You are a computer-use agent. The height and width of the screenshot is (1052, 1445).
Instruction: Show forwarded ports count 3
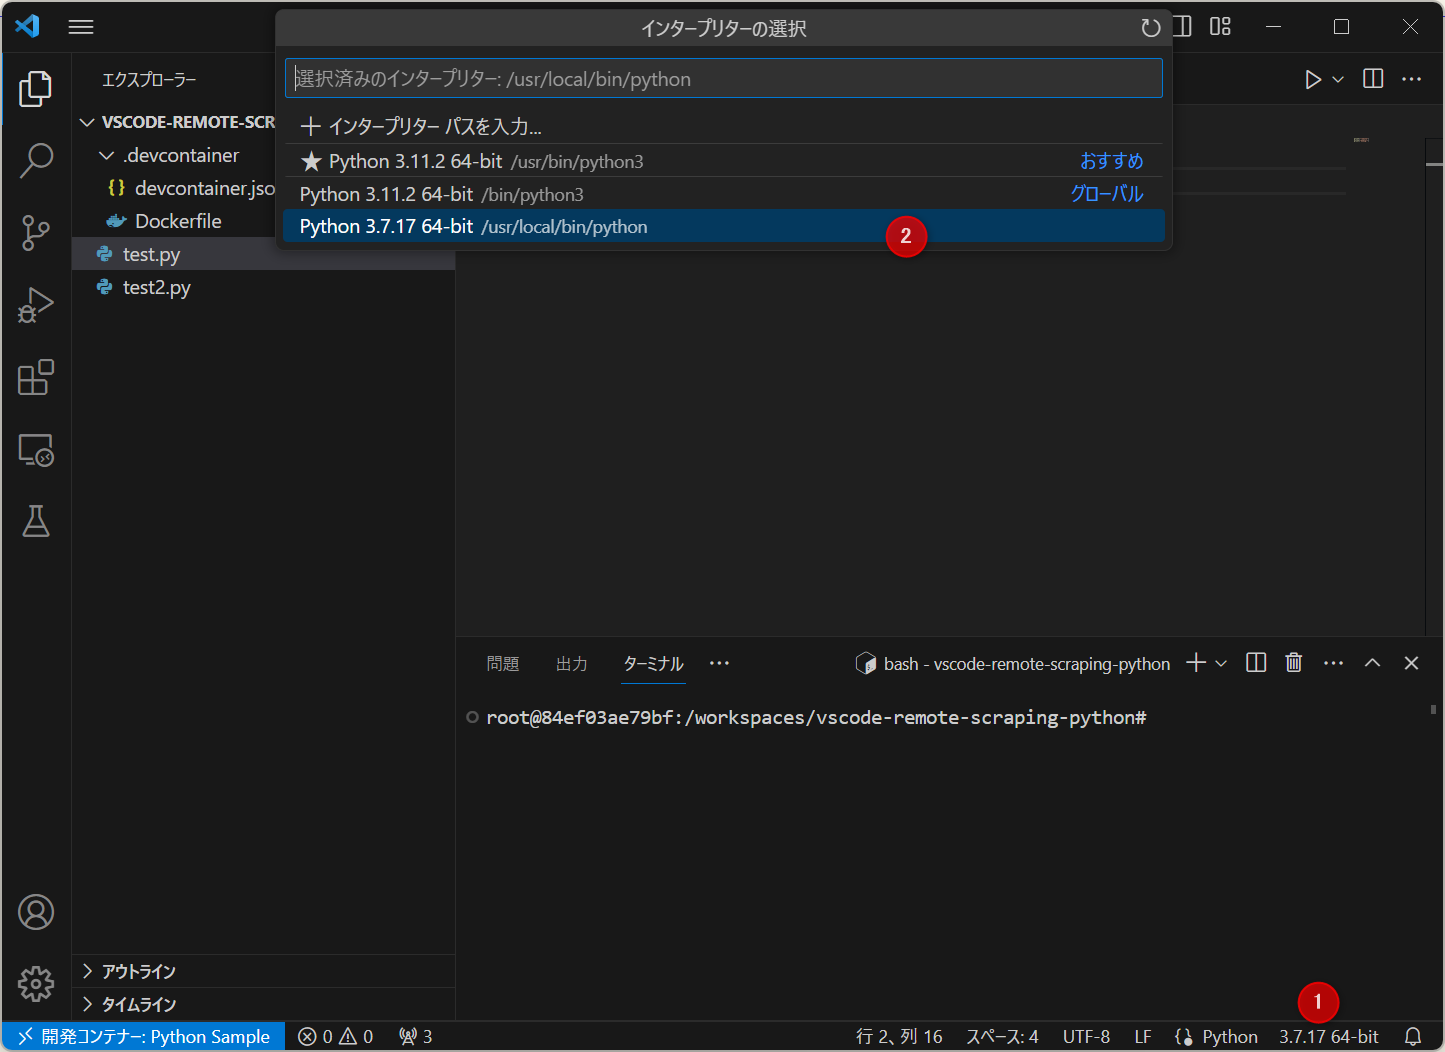416,1037
